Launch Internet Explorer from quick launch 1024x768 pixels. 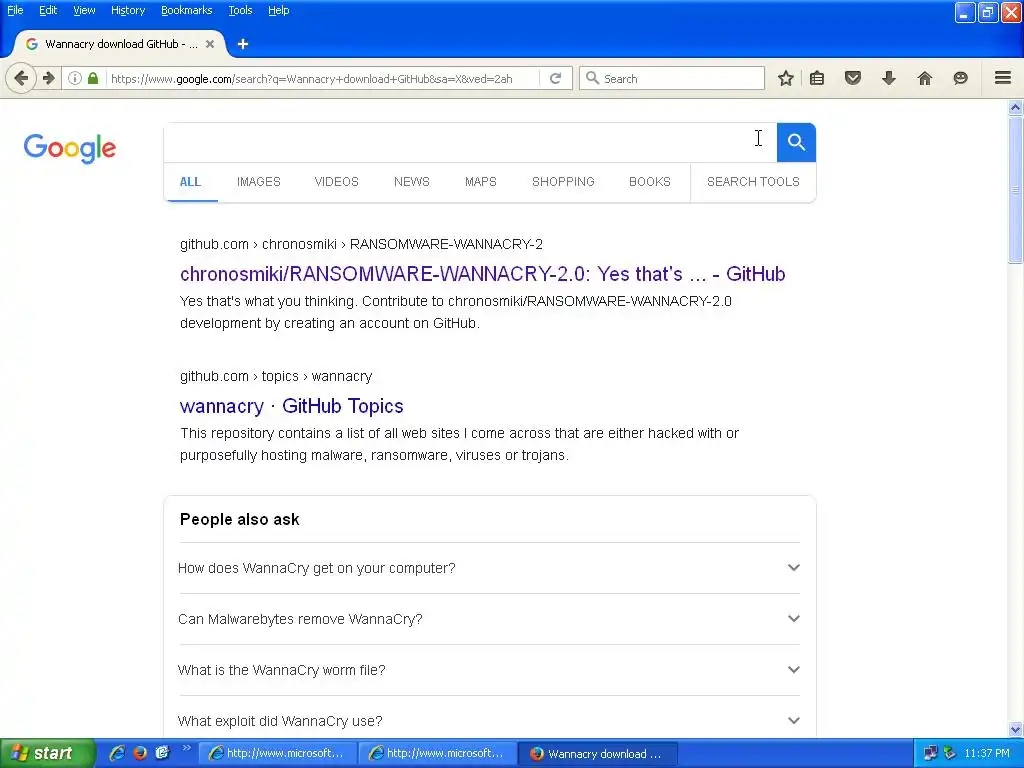117,753
